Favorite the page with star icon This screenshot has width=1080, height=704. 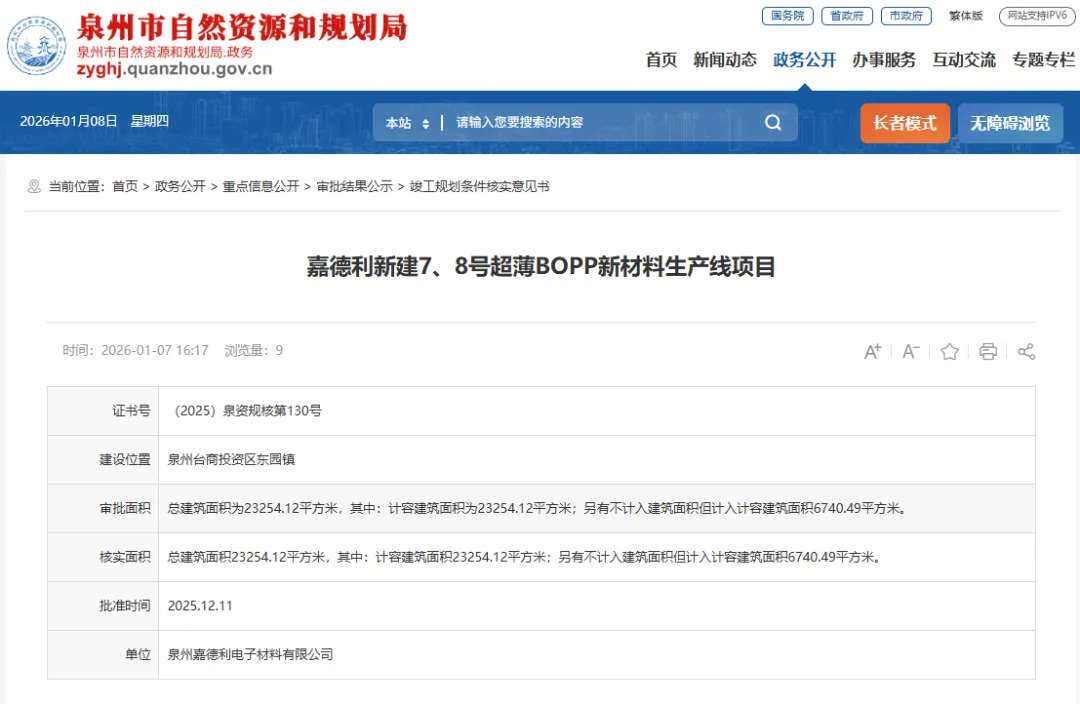pos(949,351)
